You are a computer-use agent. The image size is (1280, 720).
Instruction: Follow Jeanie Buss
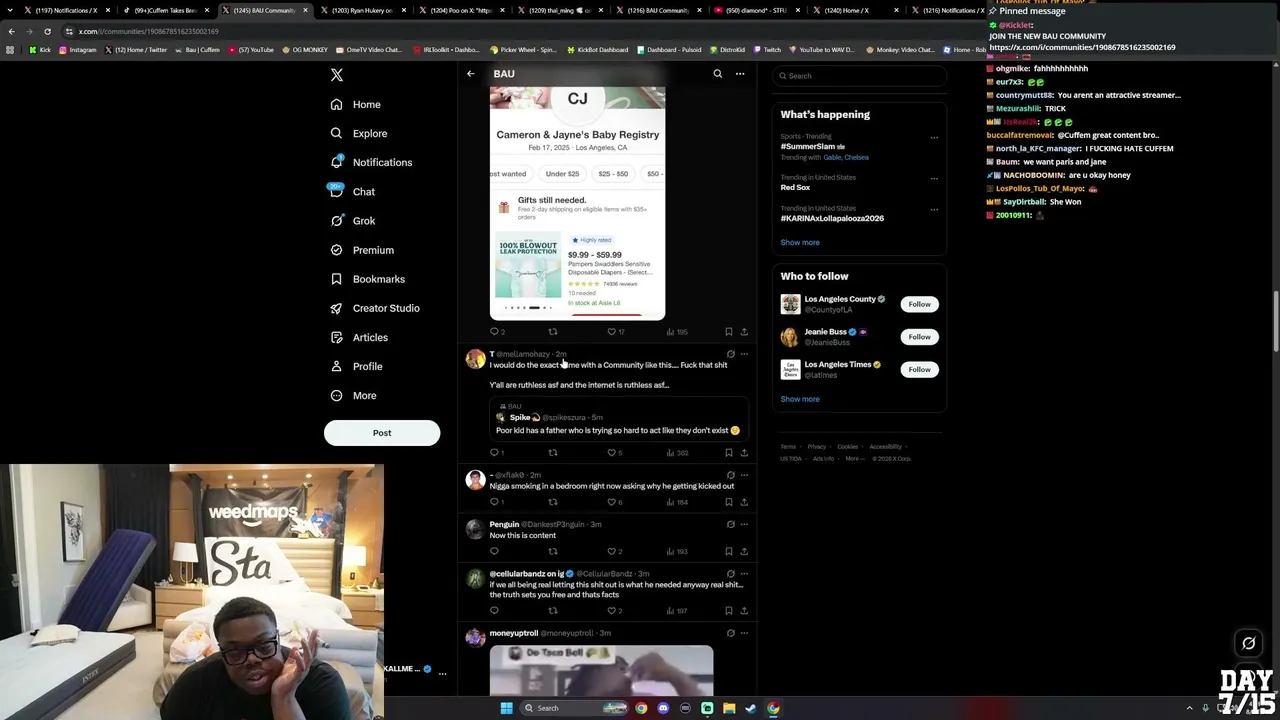tap(919, 337)
